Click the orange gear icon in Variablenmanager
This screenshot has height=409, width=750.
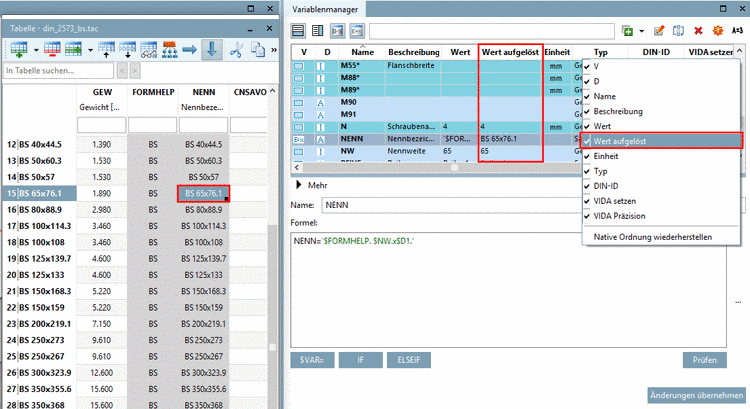(x=716, y=32)
